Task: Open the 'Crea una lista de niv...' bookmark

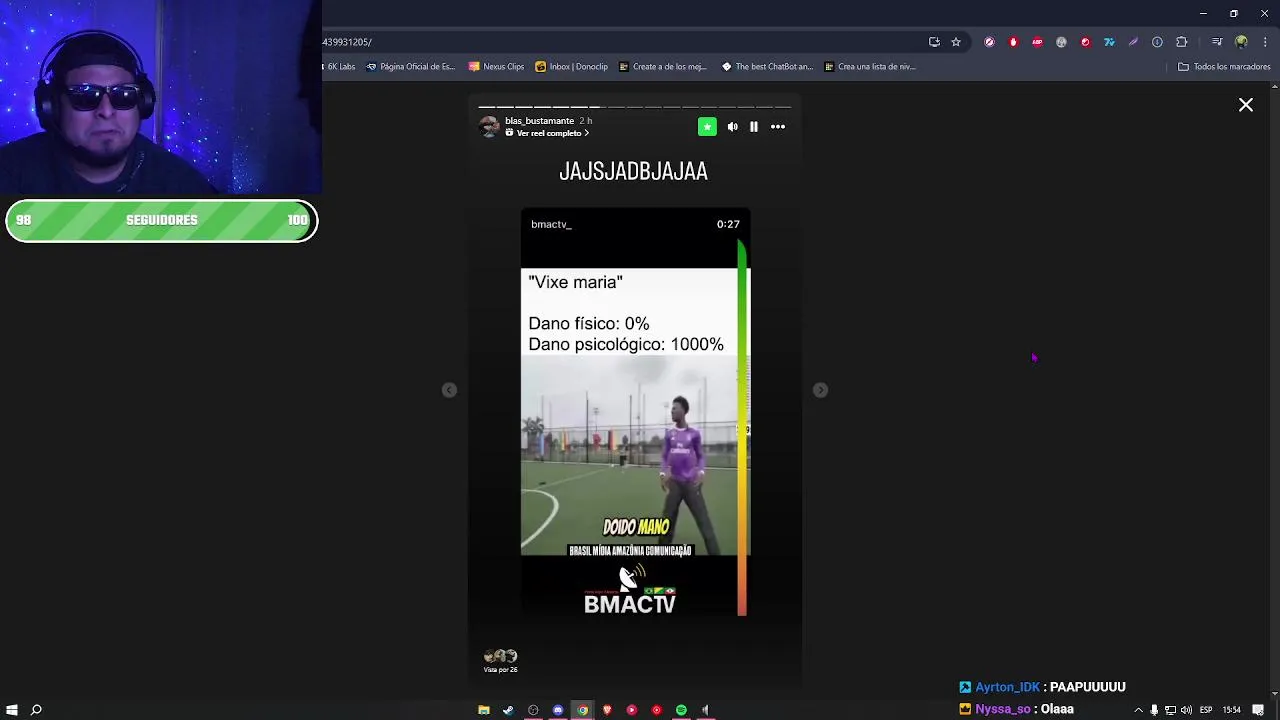Action: [x=870, y=67]
